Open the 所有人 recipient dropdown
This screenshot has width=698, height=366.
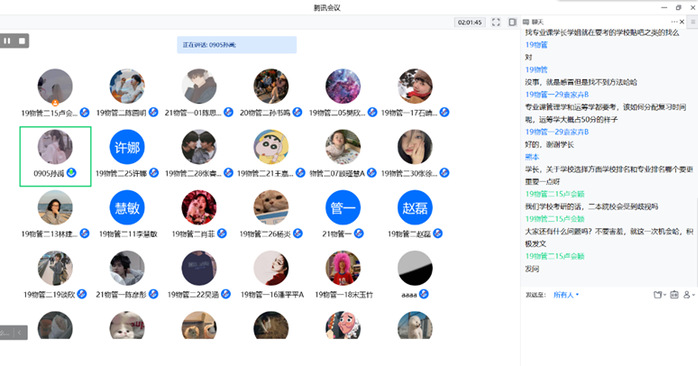(x=566, y=295)
